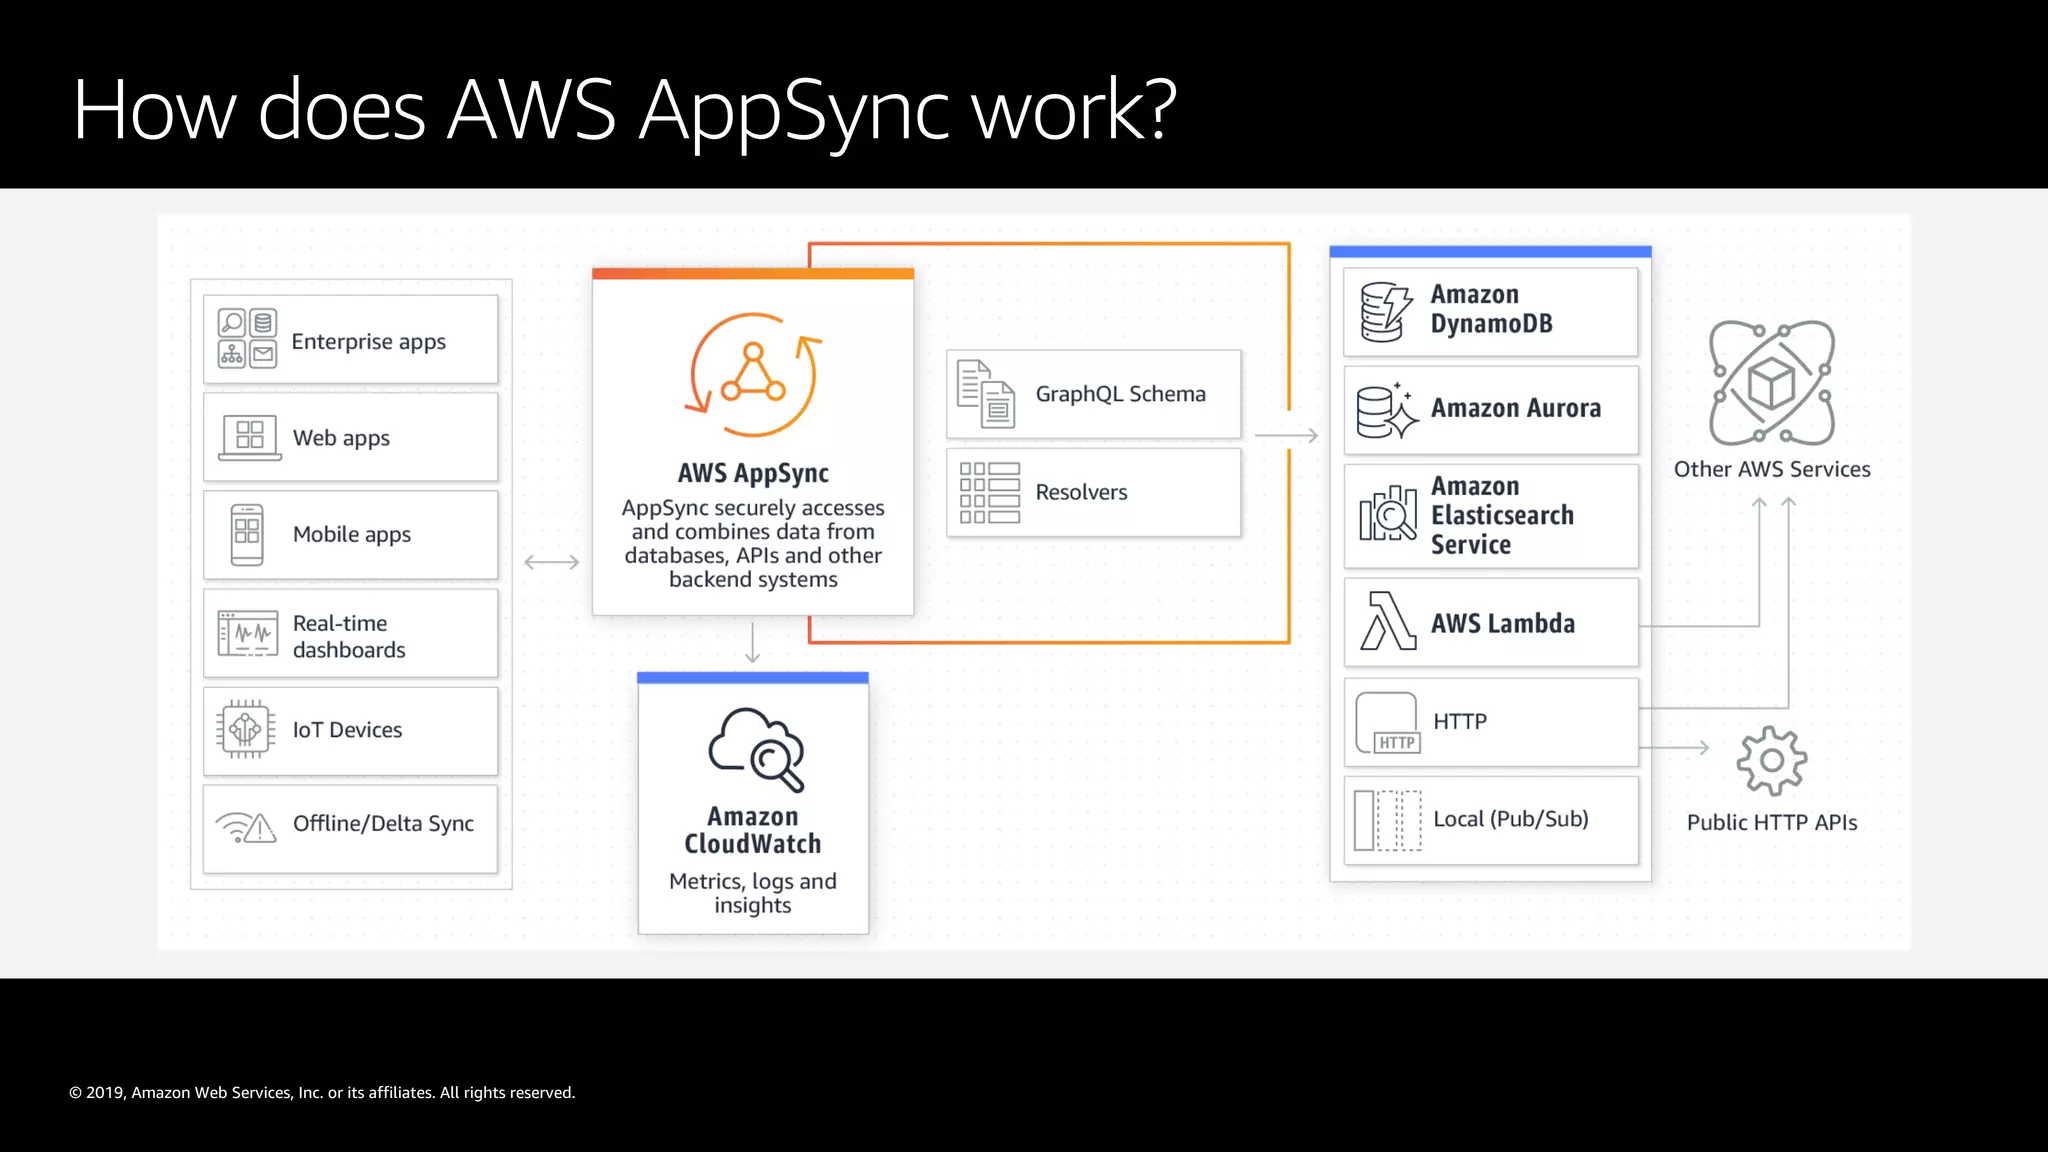
Task: Click the Web apps laptop icon
Action: 249,437
